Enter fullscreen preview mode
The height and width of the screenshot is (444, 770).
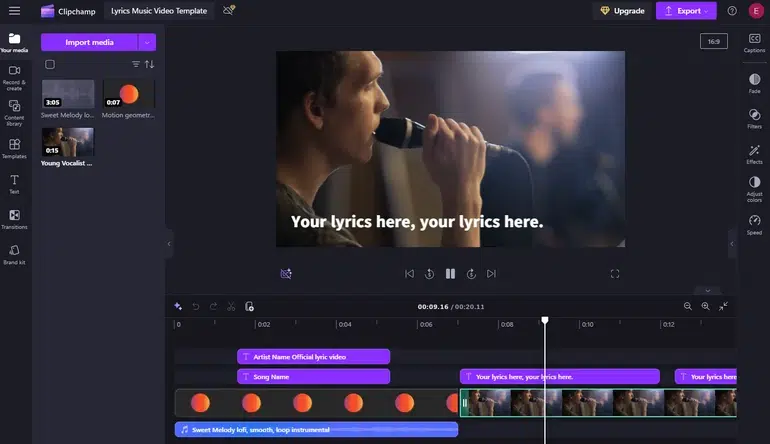pyautogui.click(x=615, y=274)
